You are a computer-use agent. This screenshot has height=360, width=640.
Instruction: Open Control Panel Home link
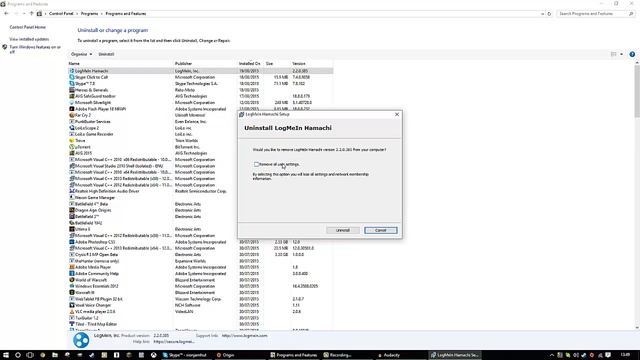pyautogui.click(x=27, y=27)
